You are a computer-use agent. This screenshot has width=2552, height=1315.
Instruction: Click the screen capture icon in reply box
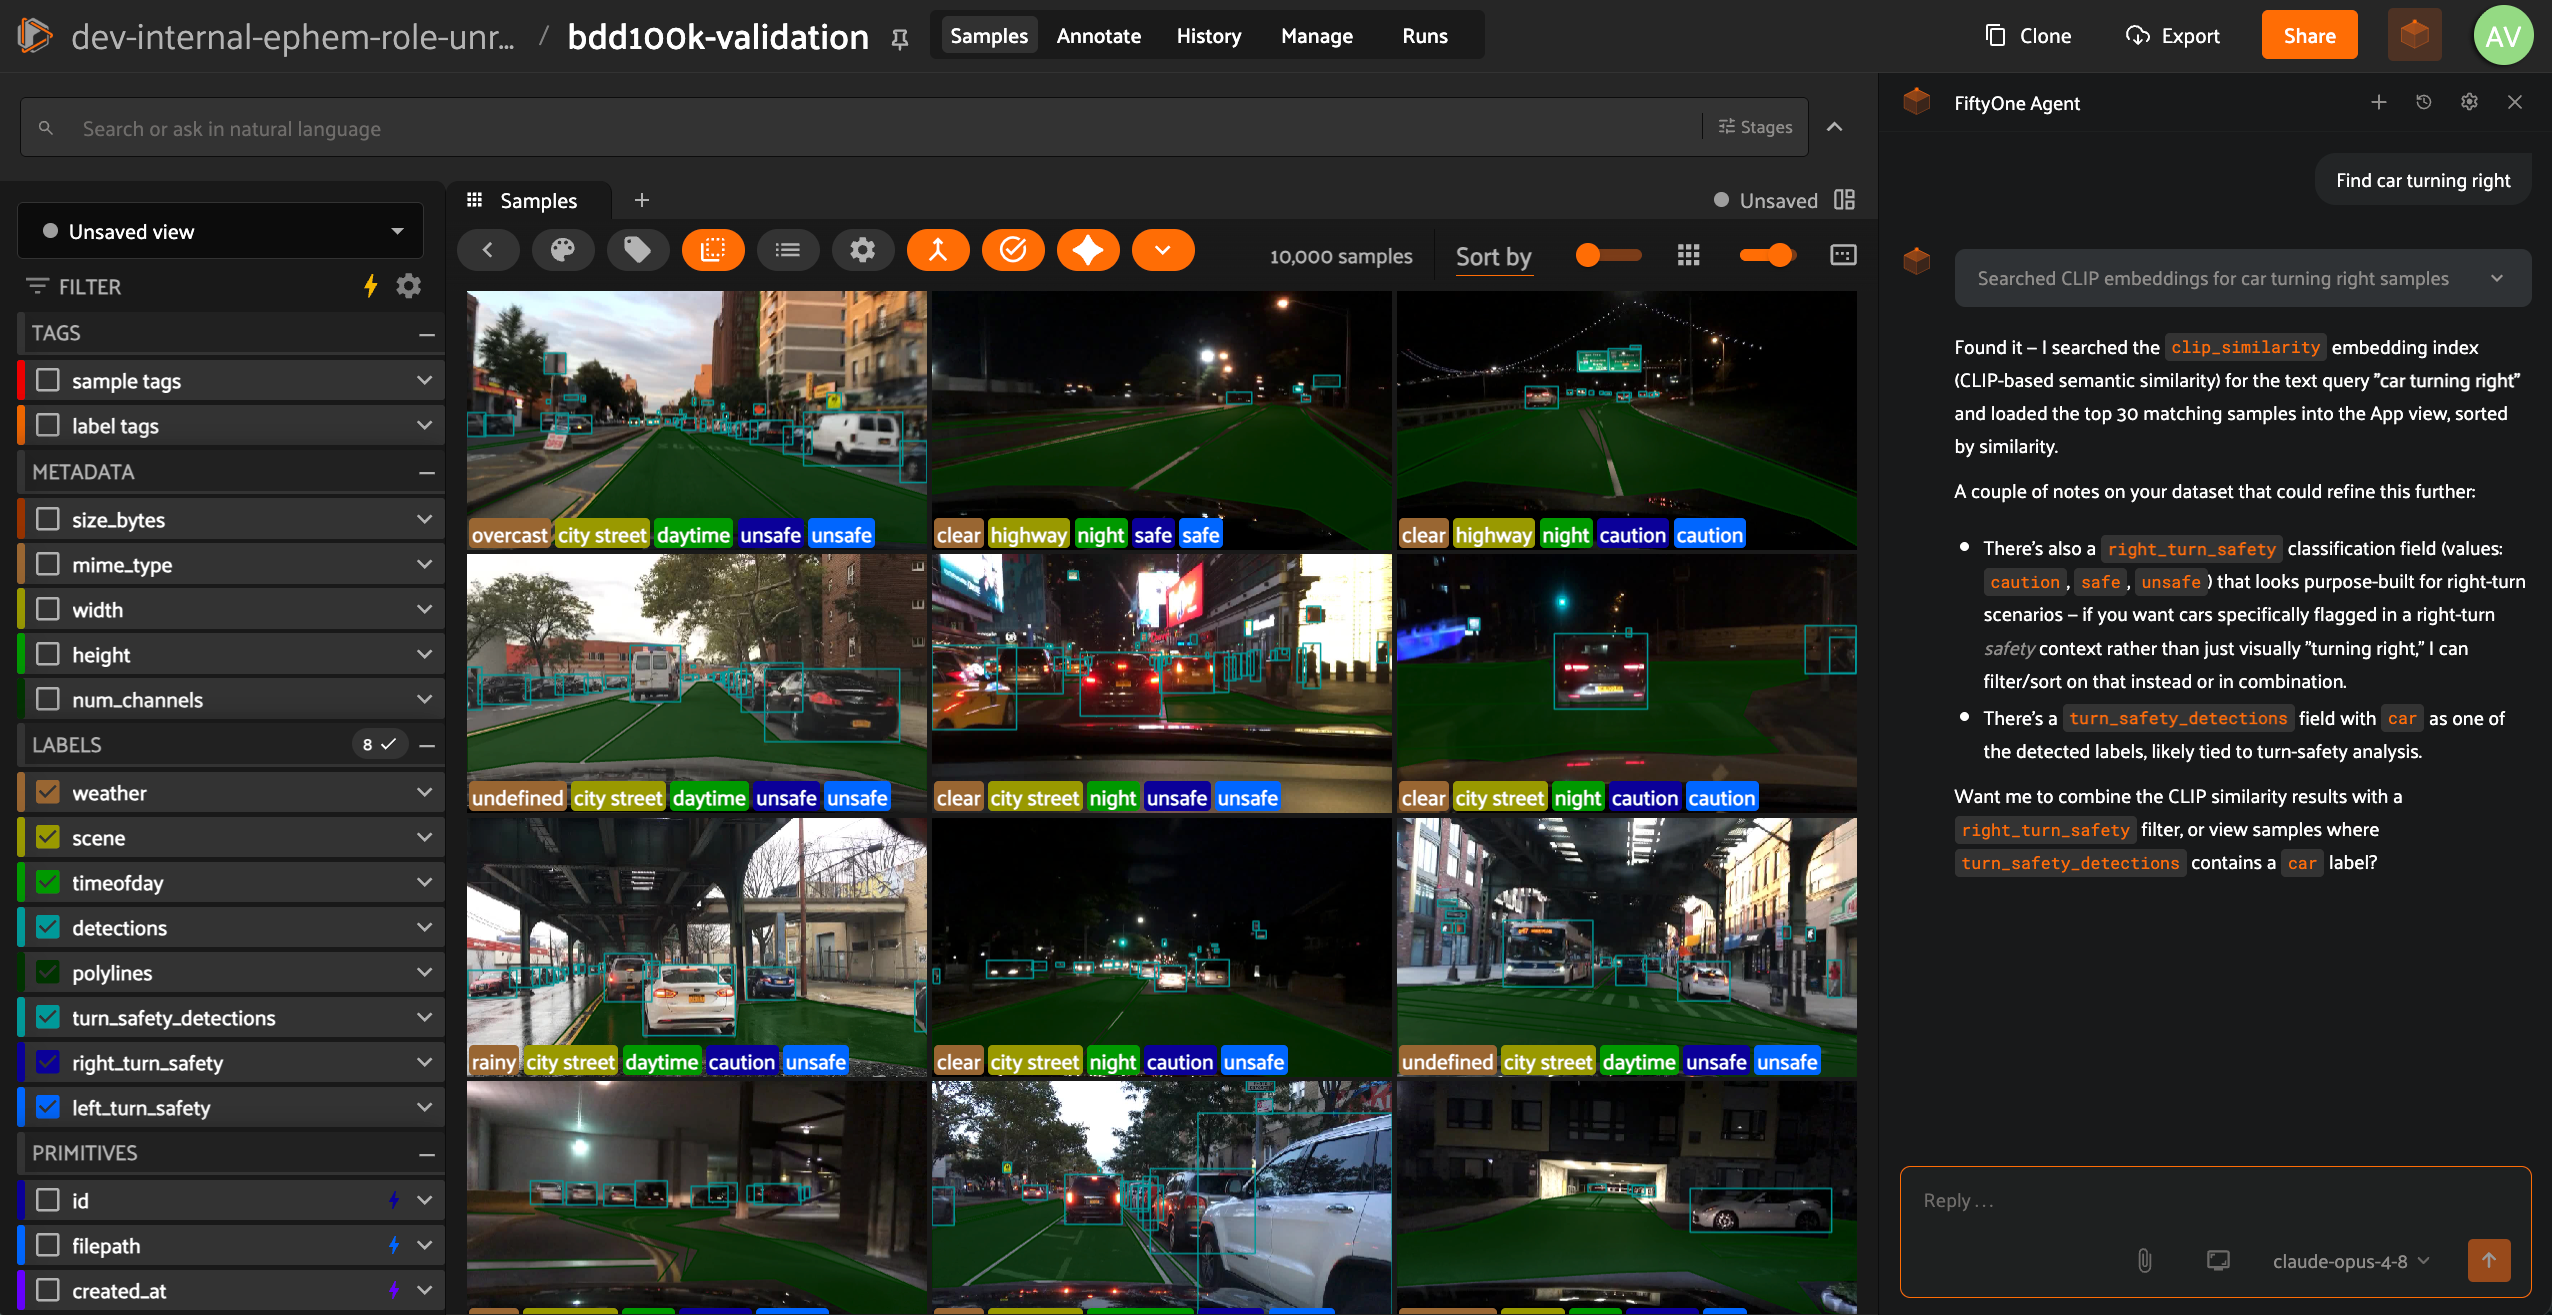coord(2218,1260)
